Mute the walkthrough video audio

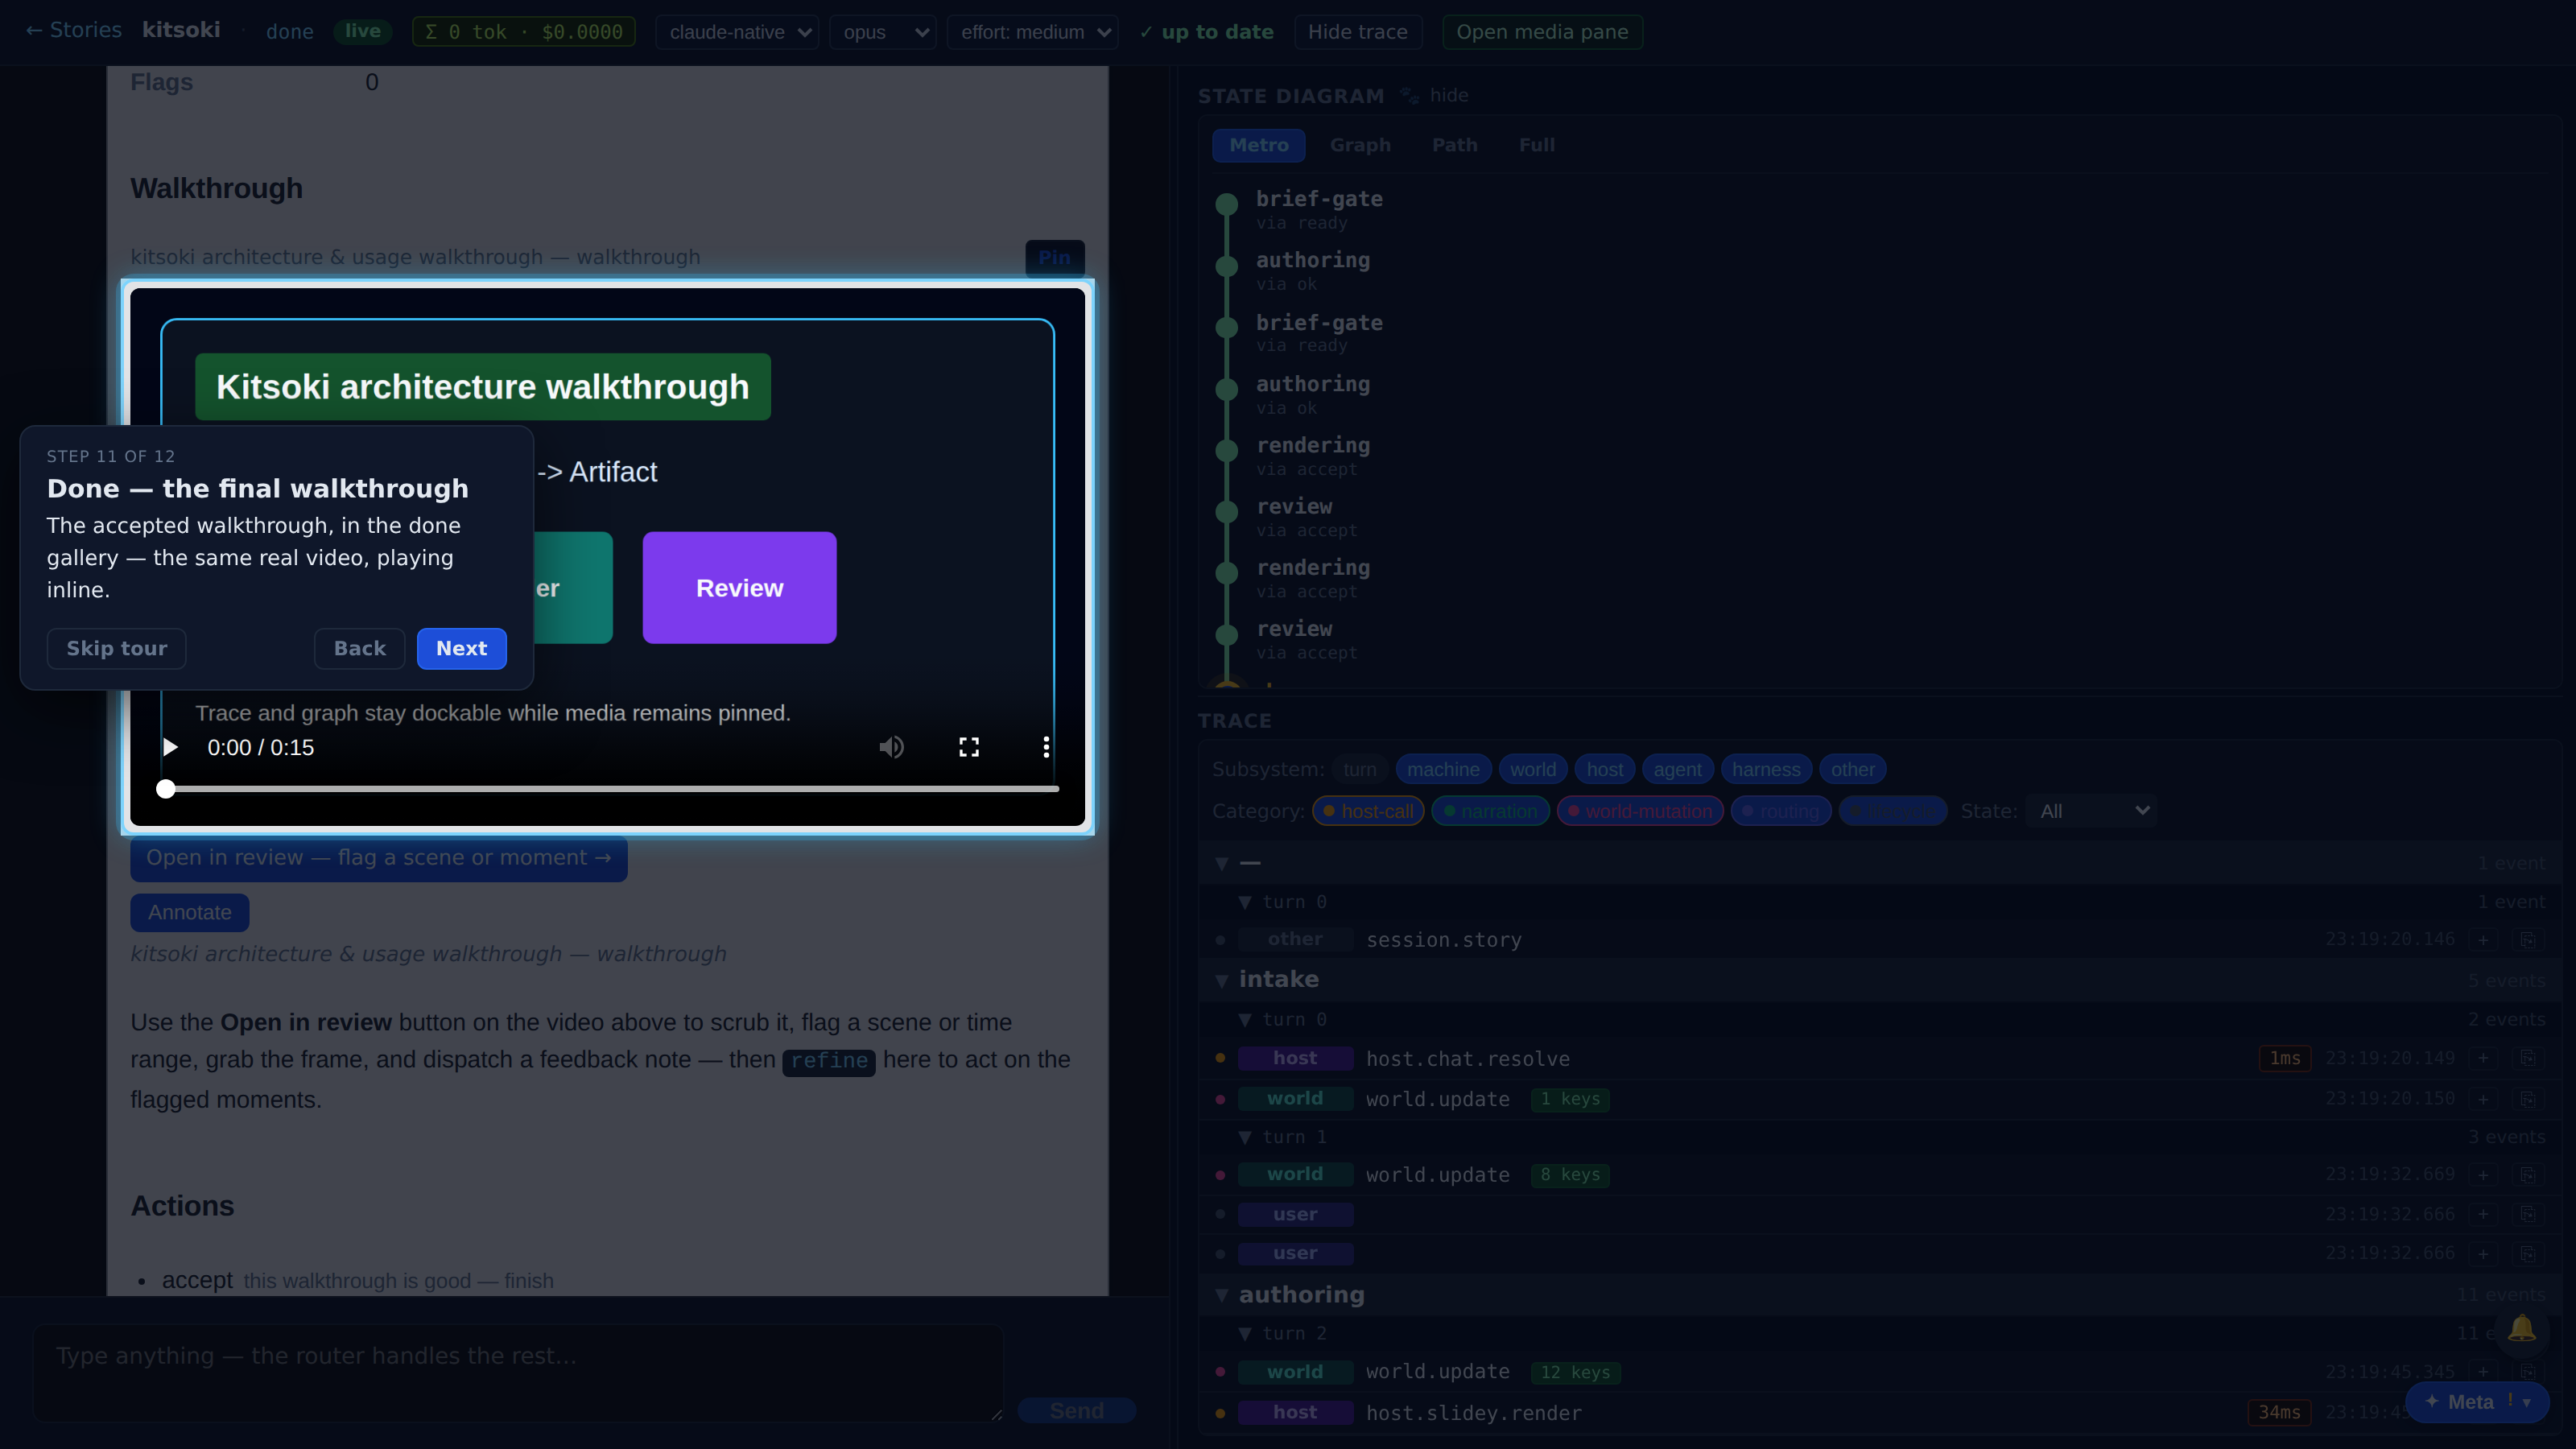(x=891, y=747)
